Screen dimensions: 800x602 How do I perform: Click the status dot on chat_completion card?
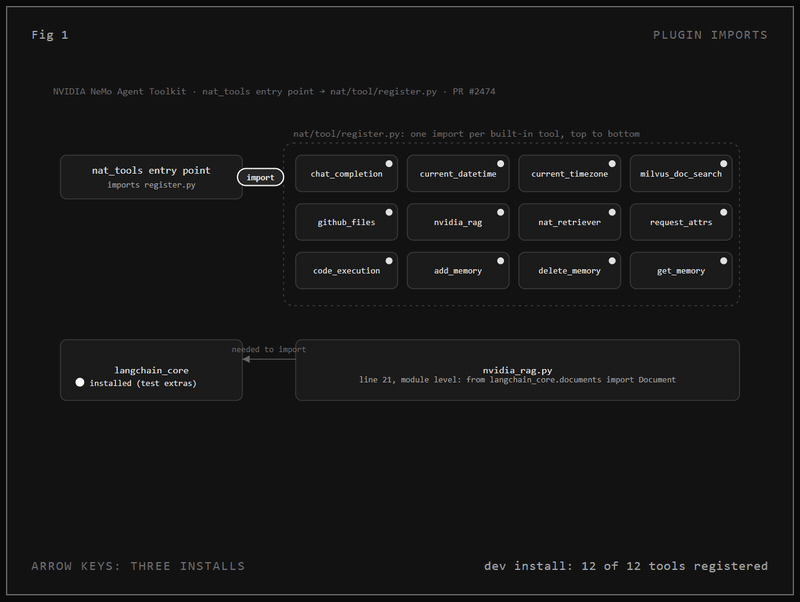tap(389, 164)
